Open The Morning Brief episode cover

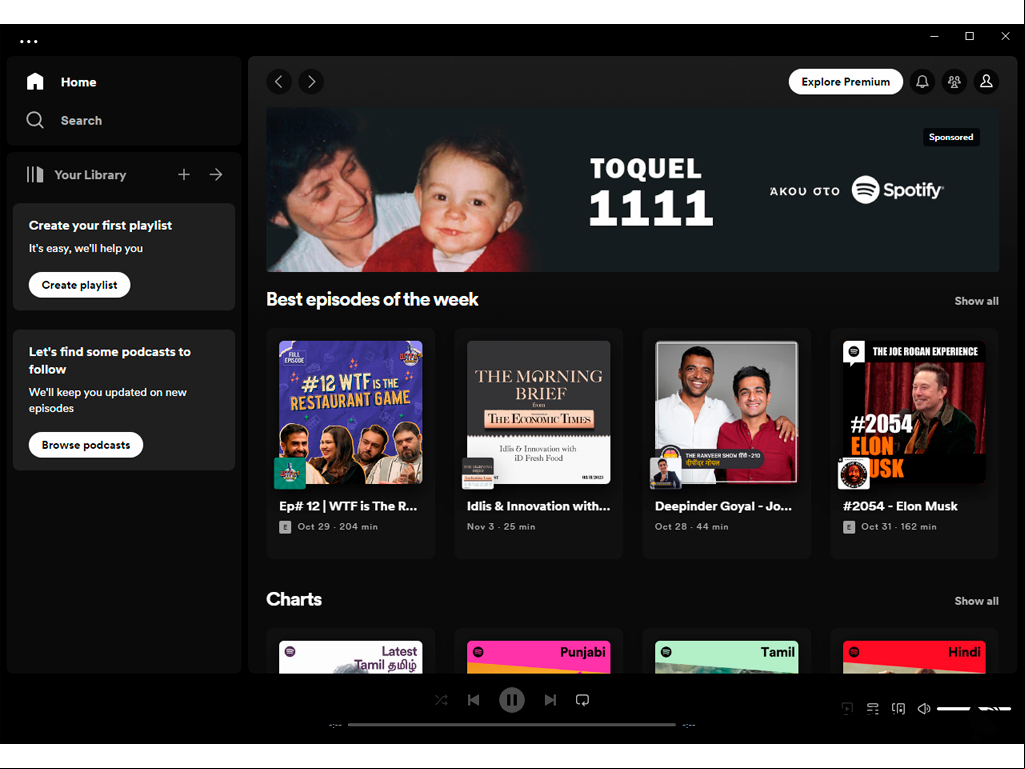tap(539, 412)
